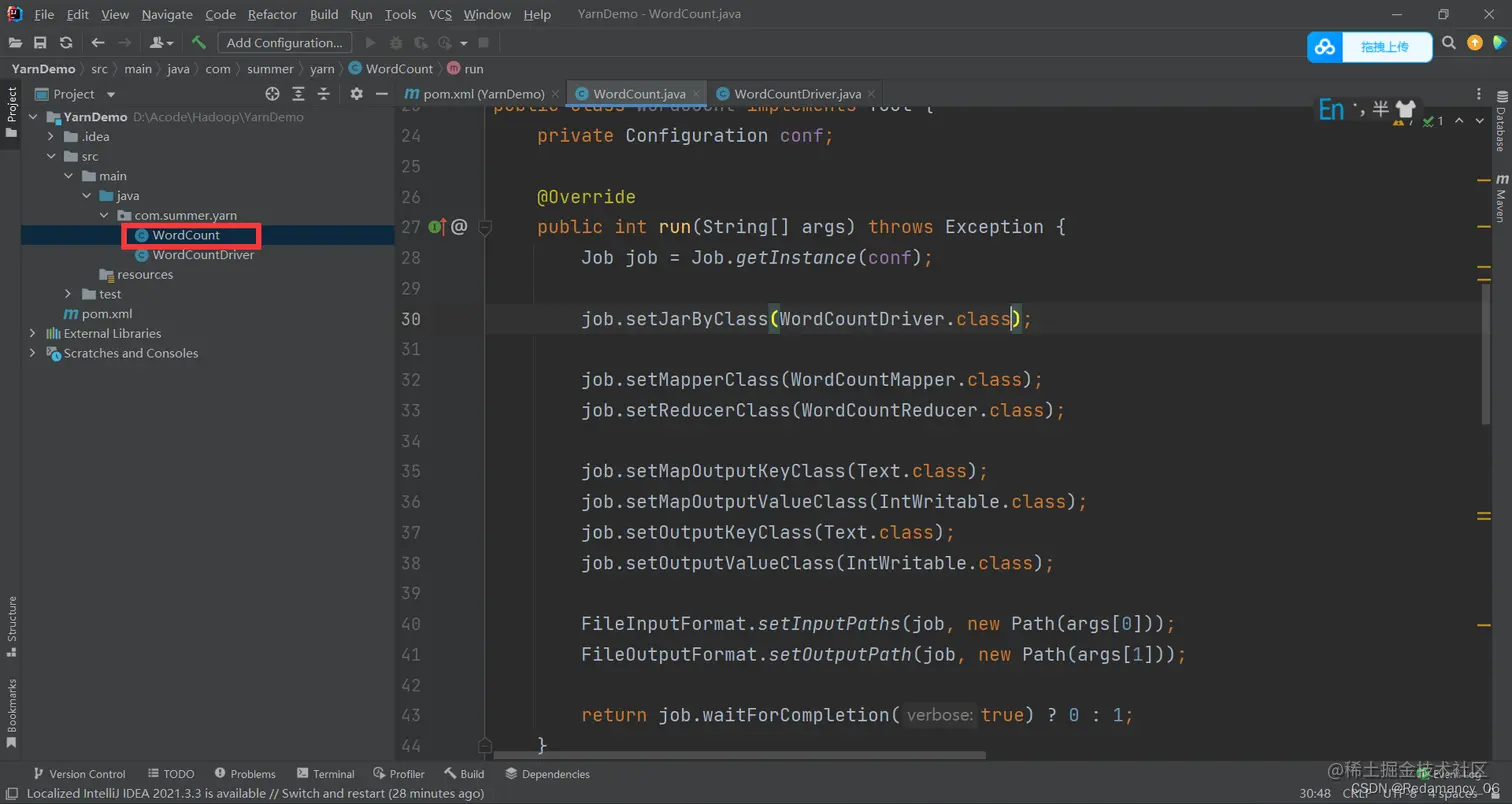This screenshot has width=1512, height=804.
Task: Expand Scratches and Consoles node
Action: (x=32, y=353)
